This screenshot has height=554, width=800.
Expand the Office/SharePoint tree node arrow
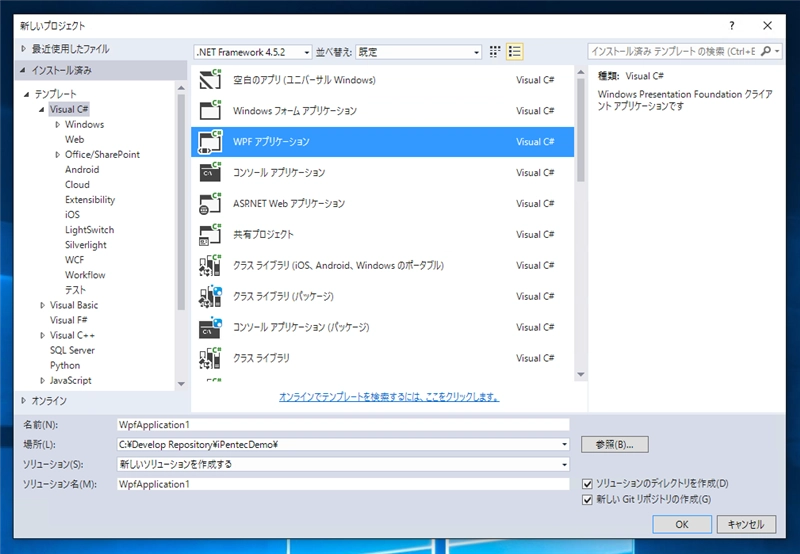(x=58, y=155)
